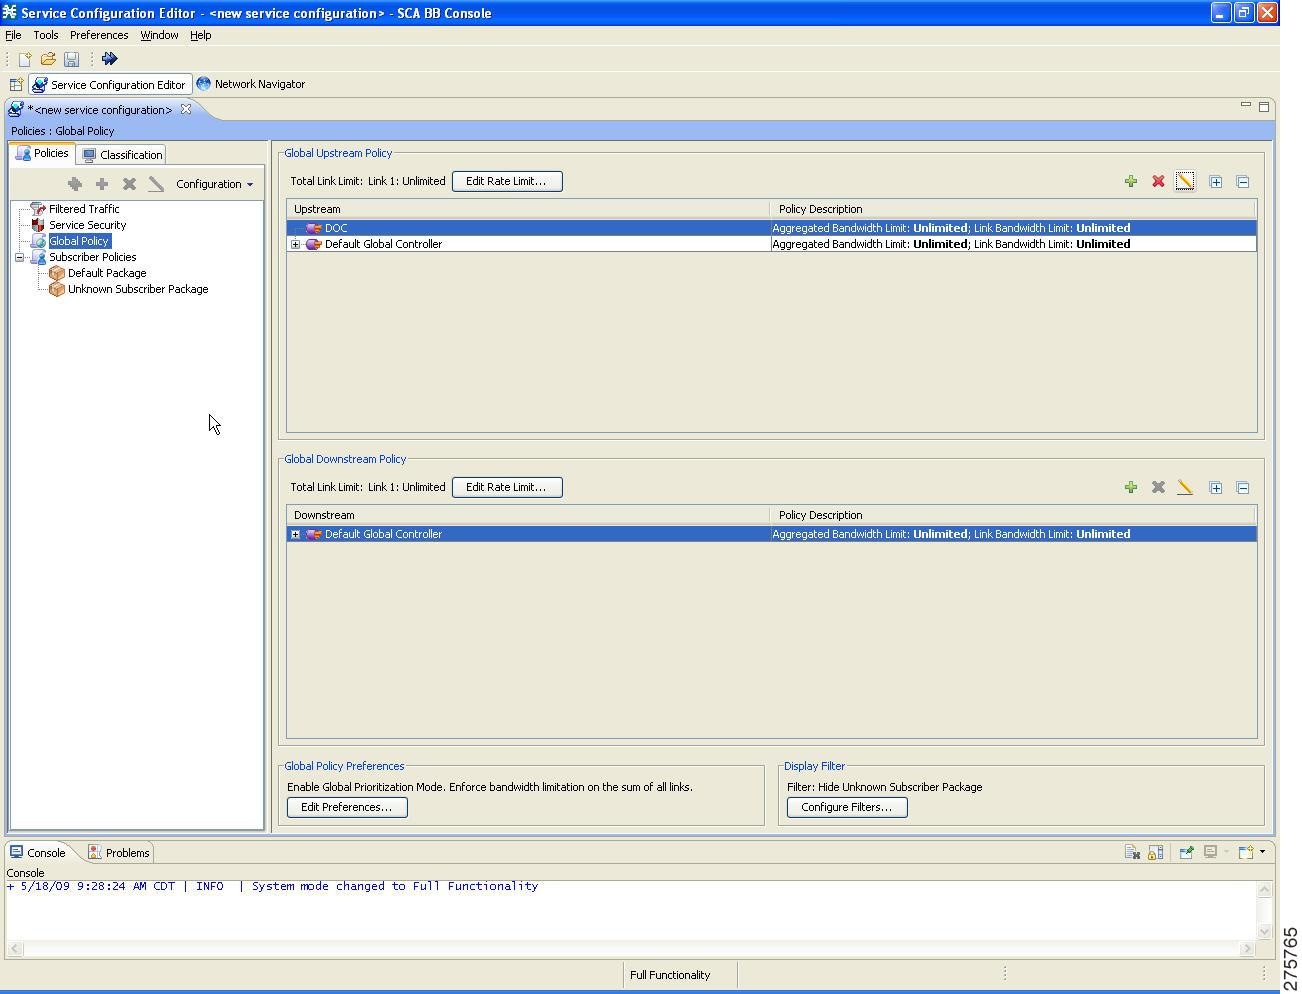
Task: Delete selected upstream controller using red X
Action: [x=1158, y=181]
